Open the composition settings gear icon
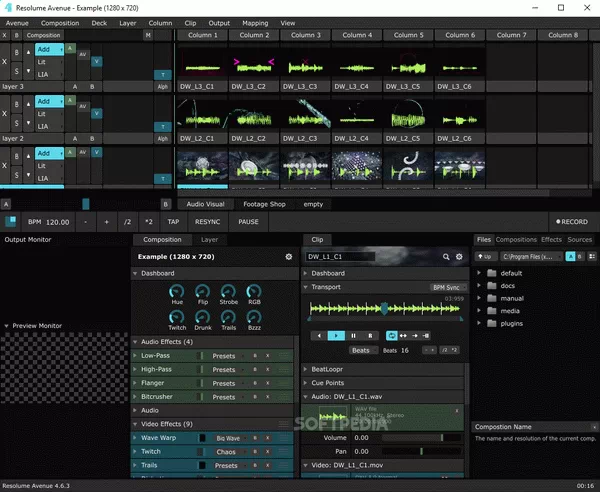600x492 pixels. click(x=289, y=257)
